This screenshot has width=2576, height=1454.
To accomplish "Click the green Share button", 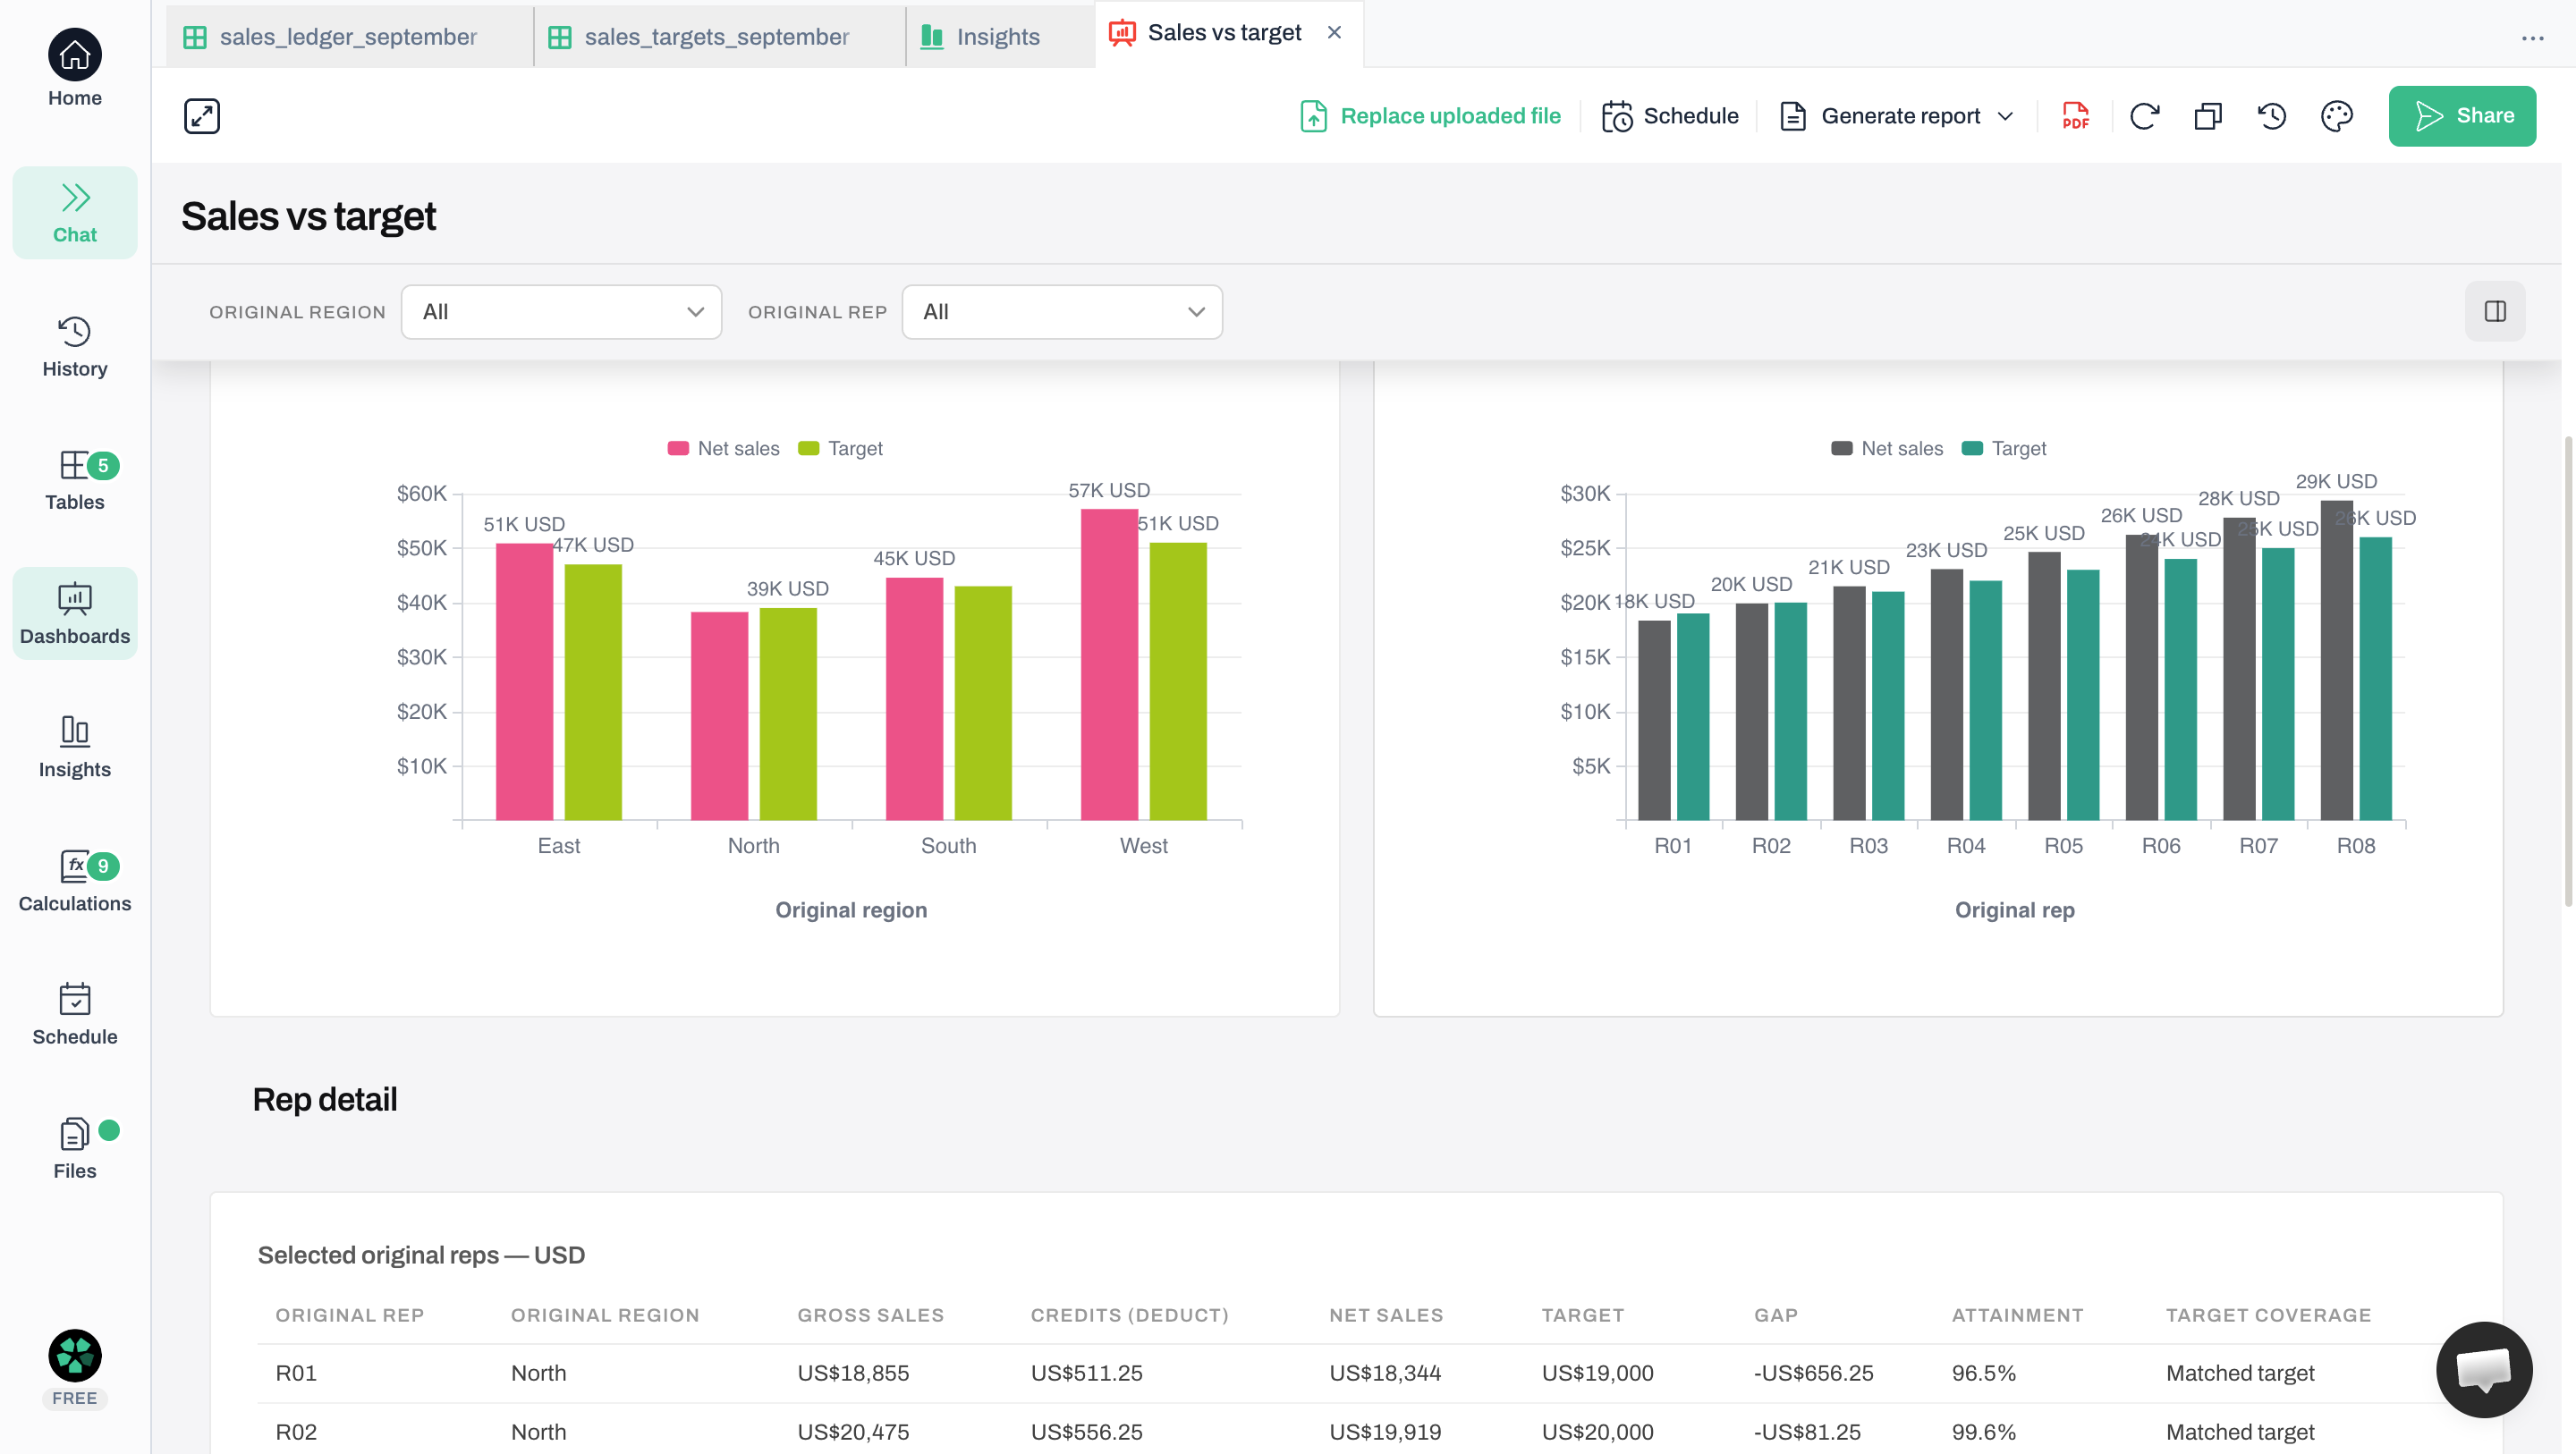I will tap(2462, 116).
